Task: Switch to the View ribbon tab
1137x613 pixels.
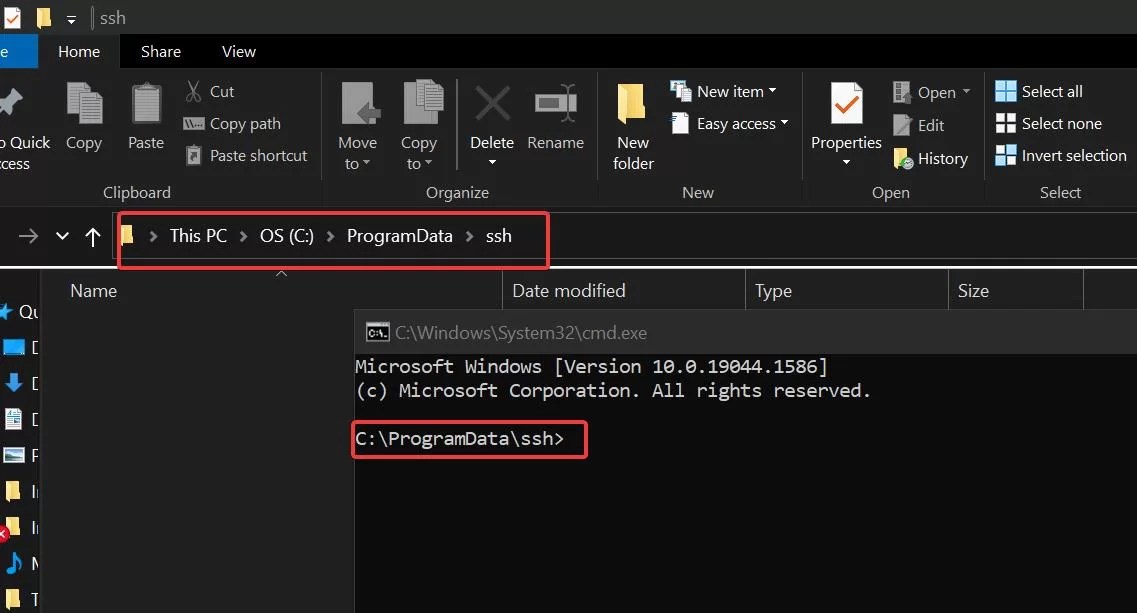Action: click(239, 52)
